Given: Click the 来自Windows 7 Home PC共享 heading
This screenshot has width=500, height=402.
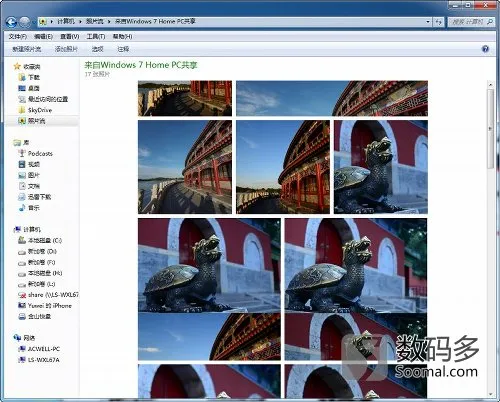Looking at the screenshot, I should coord(141,65).
